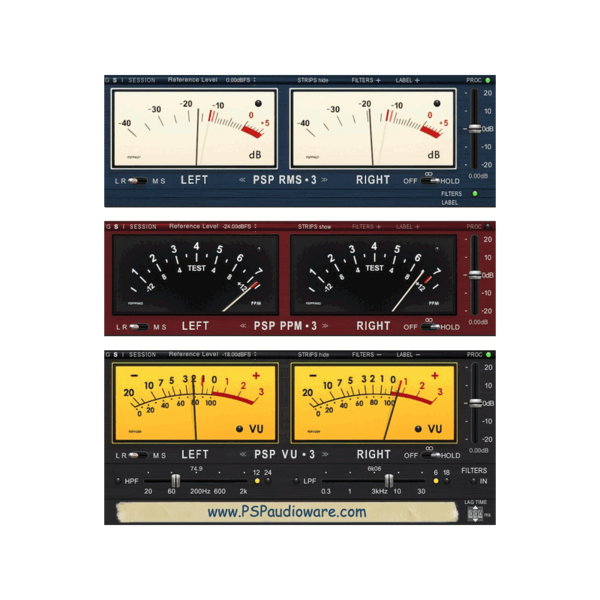
Task: Increase LAG TIME with the up arrow
Action: click(x=475, y=507)
